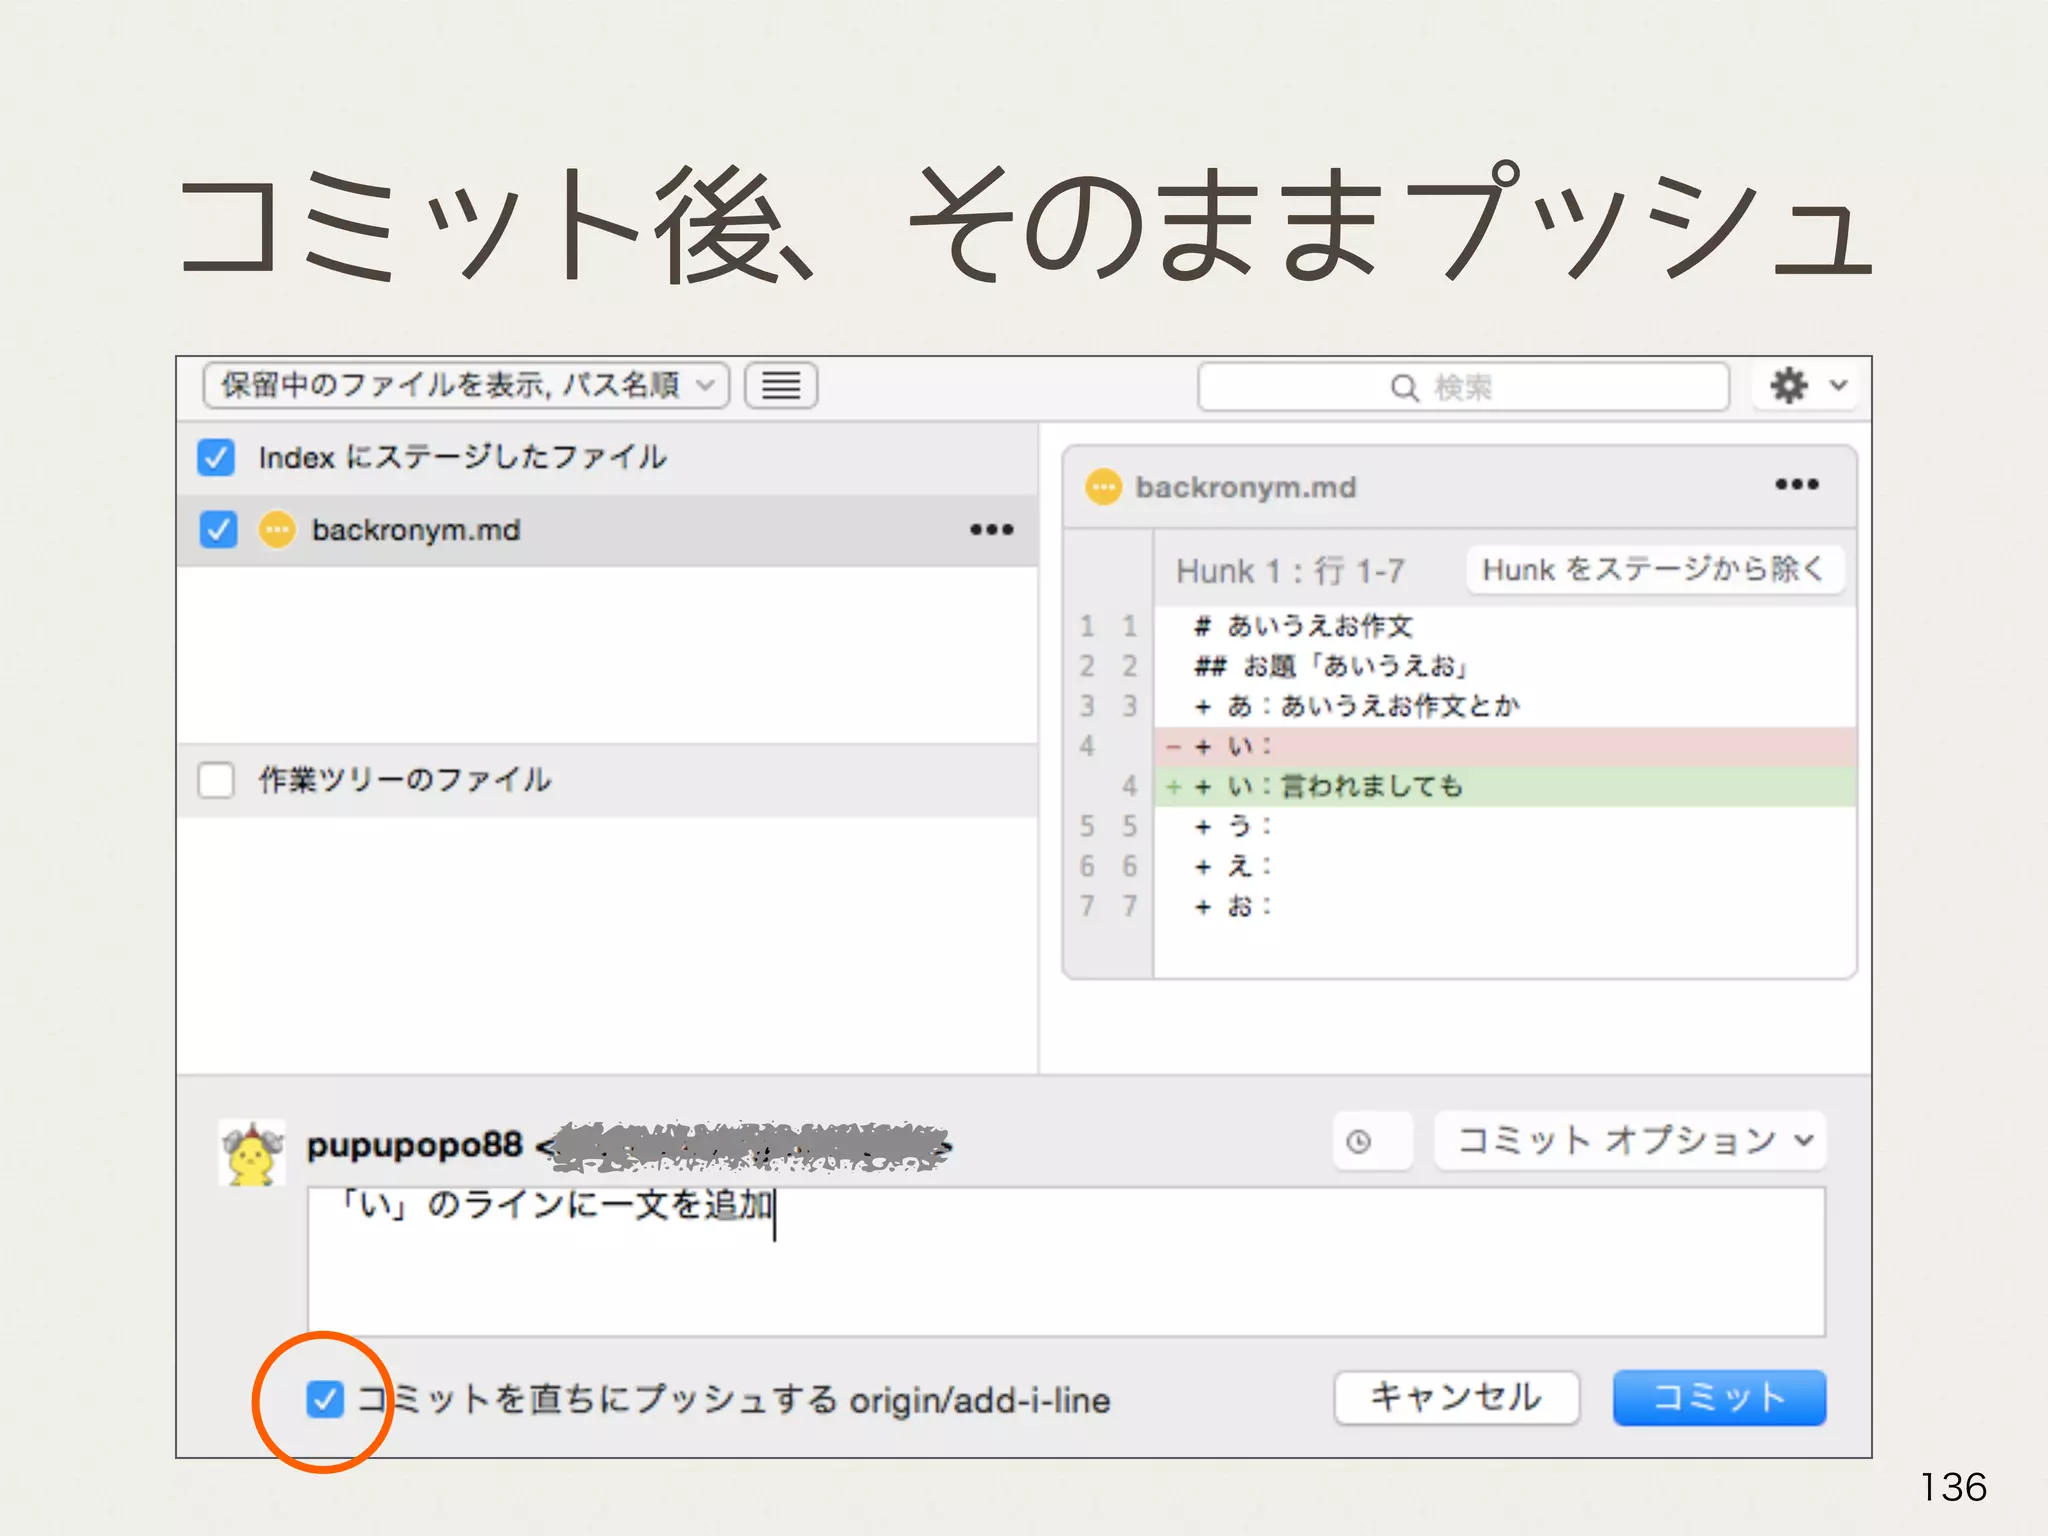Image resolution: width=2048 pixels, height=1536 pixels.
Task: Click magnifier icon in search box
Action: (x=1404, y=388)
